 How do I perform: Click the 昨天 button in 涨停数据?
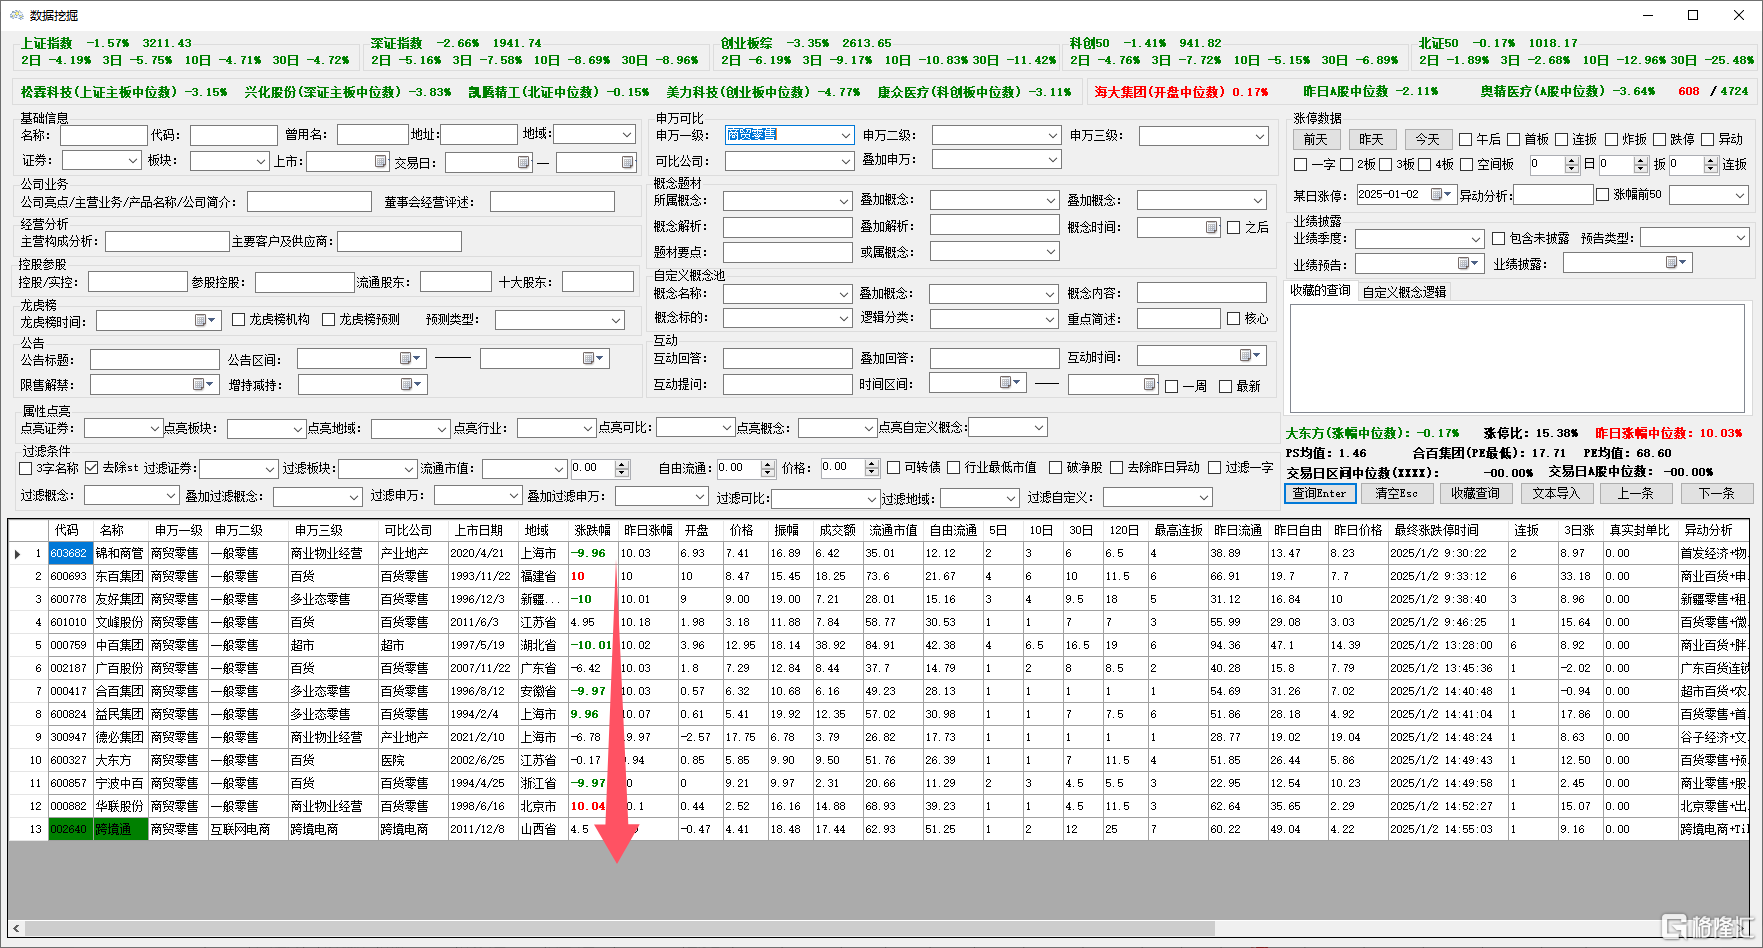(x=1371, y=139)
